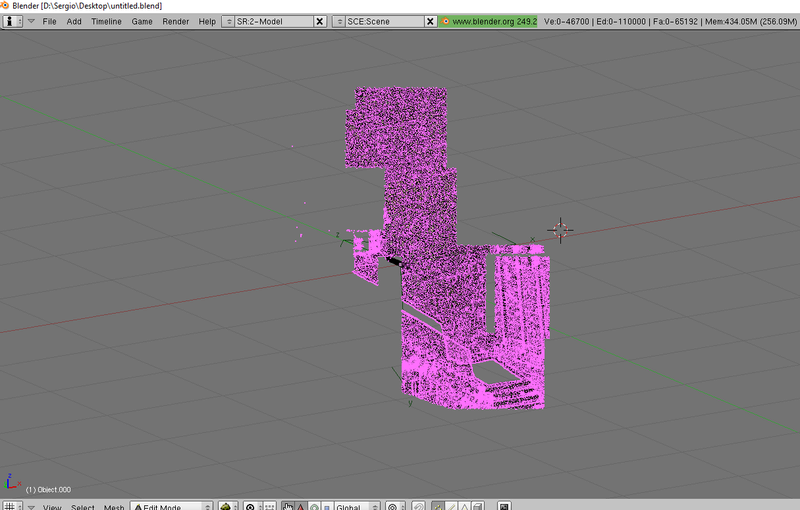The width and height of the screenshot is (800, 510).
Task: Toggle the snap magnet icon
Action: click(x=418, y=506)
